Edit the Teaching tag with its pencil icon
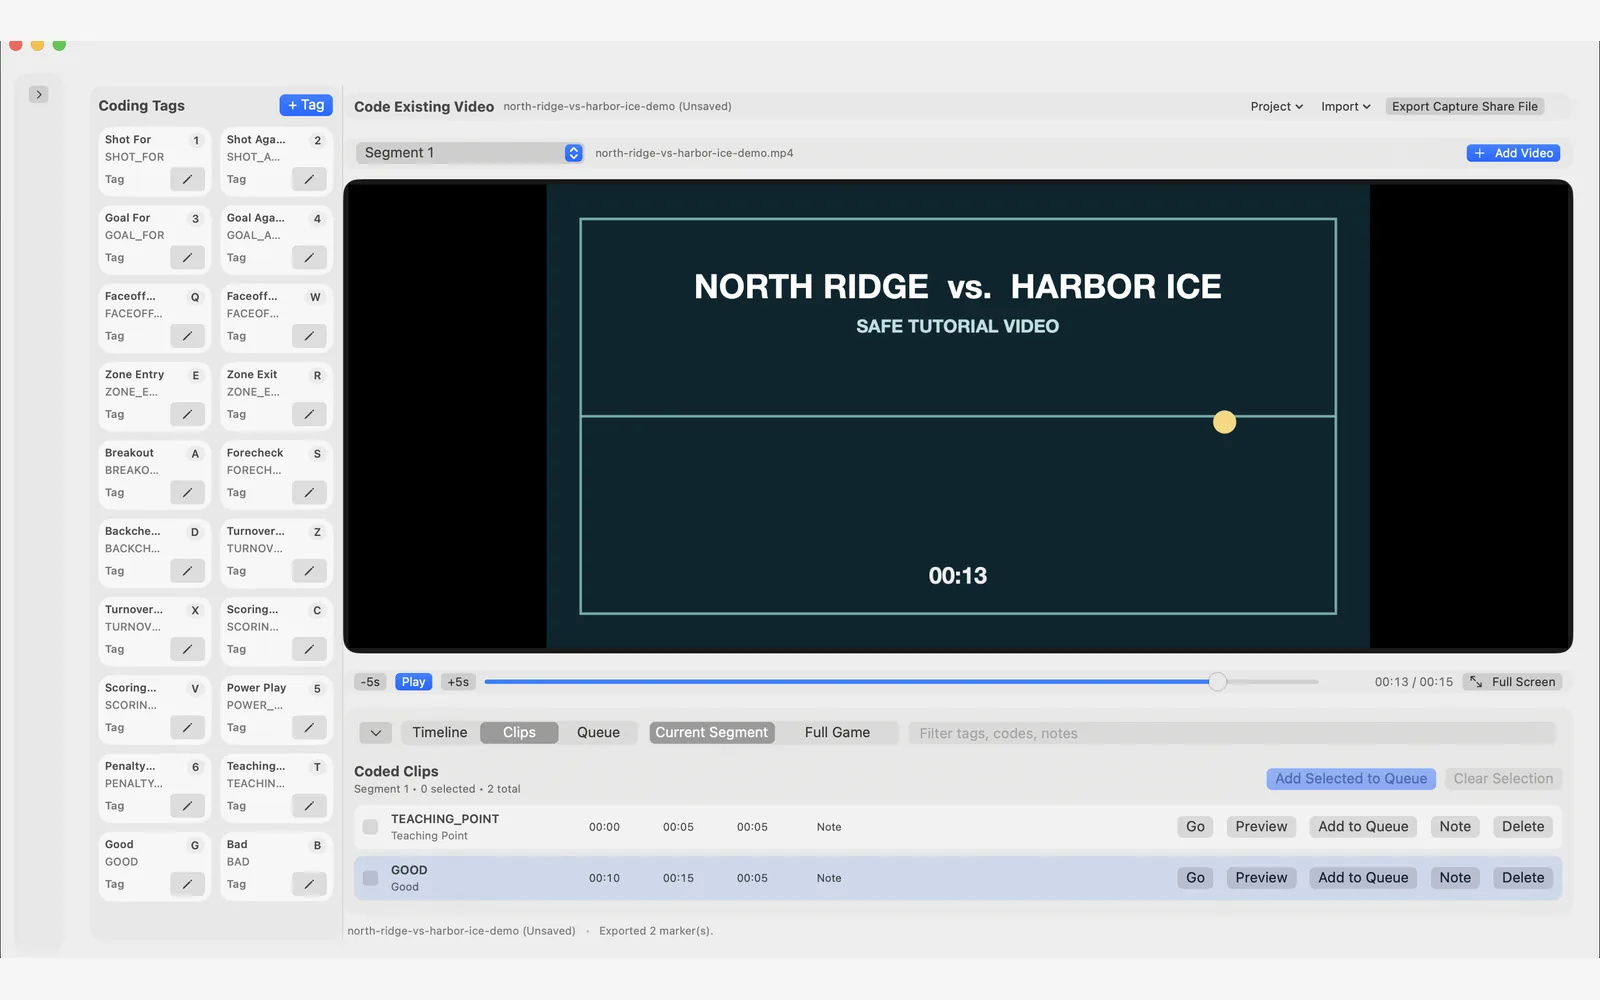 point(309,806)
